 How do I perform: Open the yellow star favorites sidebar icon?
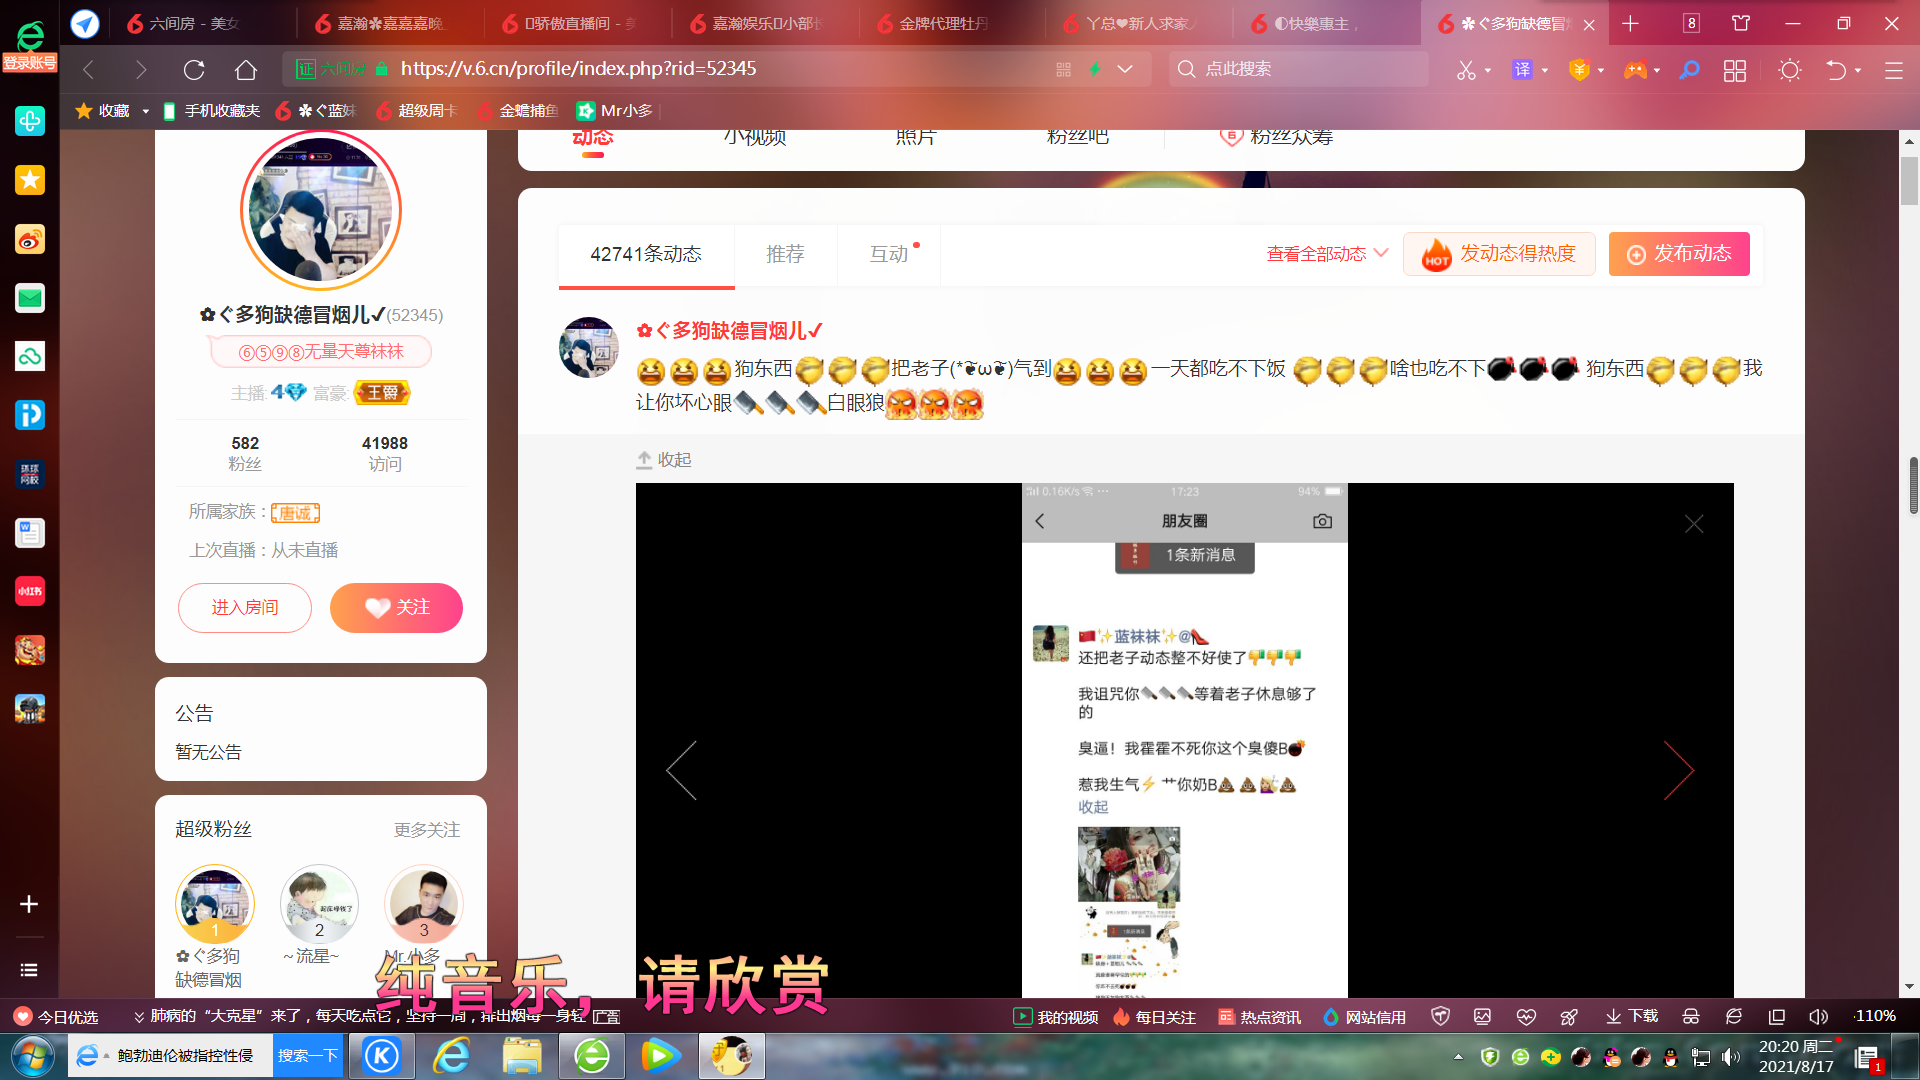[30, 180]
